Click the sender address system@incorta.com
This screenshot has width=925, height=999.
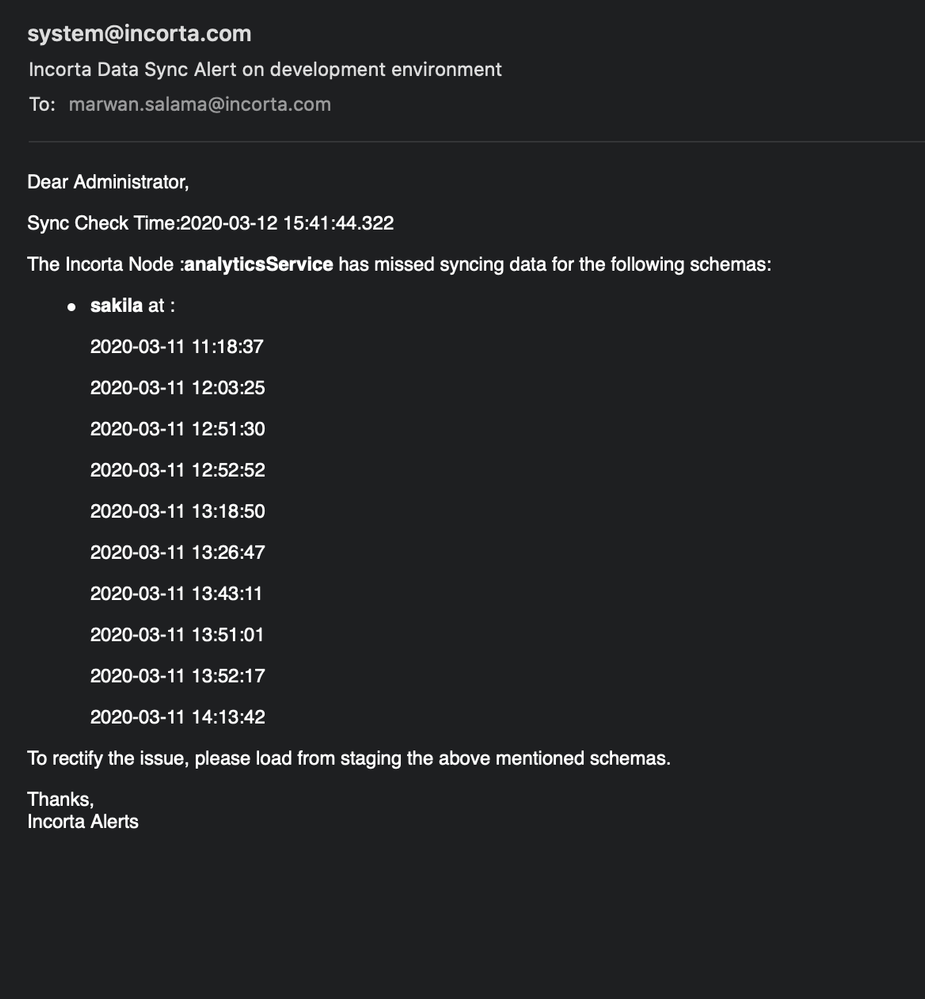[x=139, y=34]
